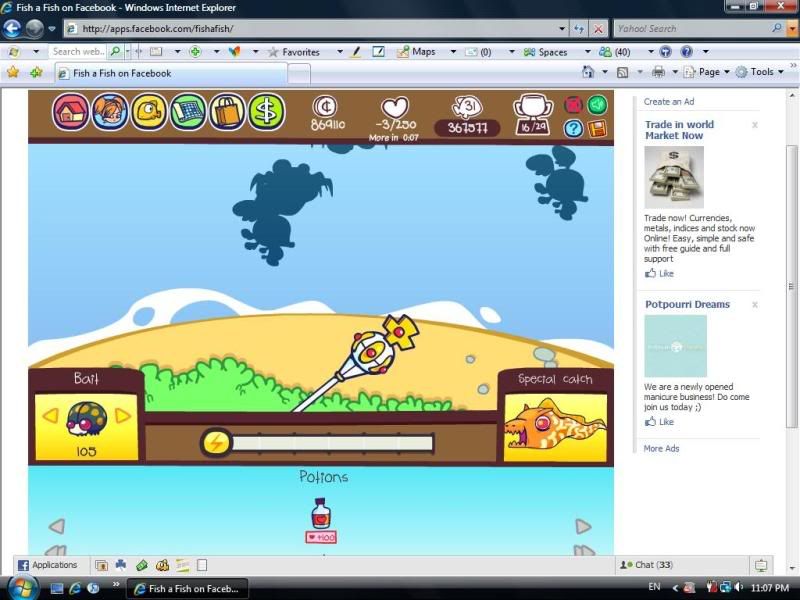Click the green dollar sign icon
Image resolution: width=800 pixels, height=600 pixels.
click(266, 111)
